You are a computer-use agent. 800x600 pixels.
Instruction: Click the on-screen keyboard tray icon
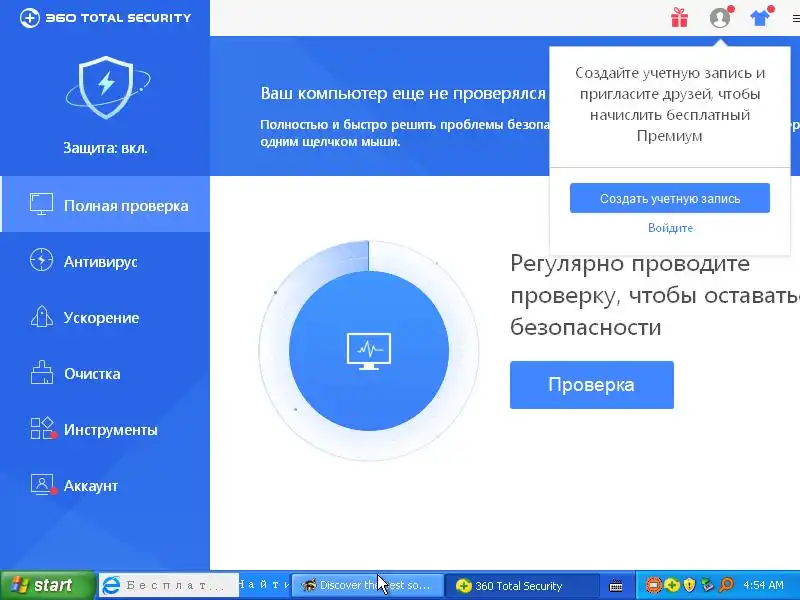coord(616,586)
